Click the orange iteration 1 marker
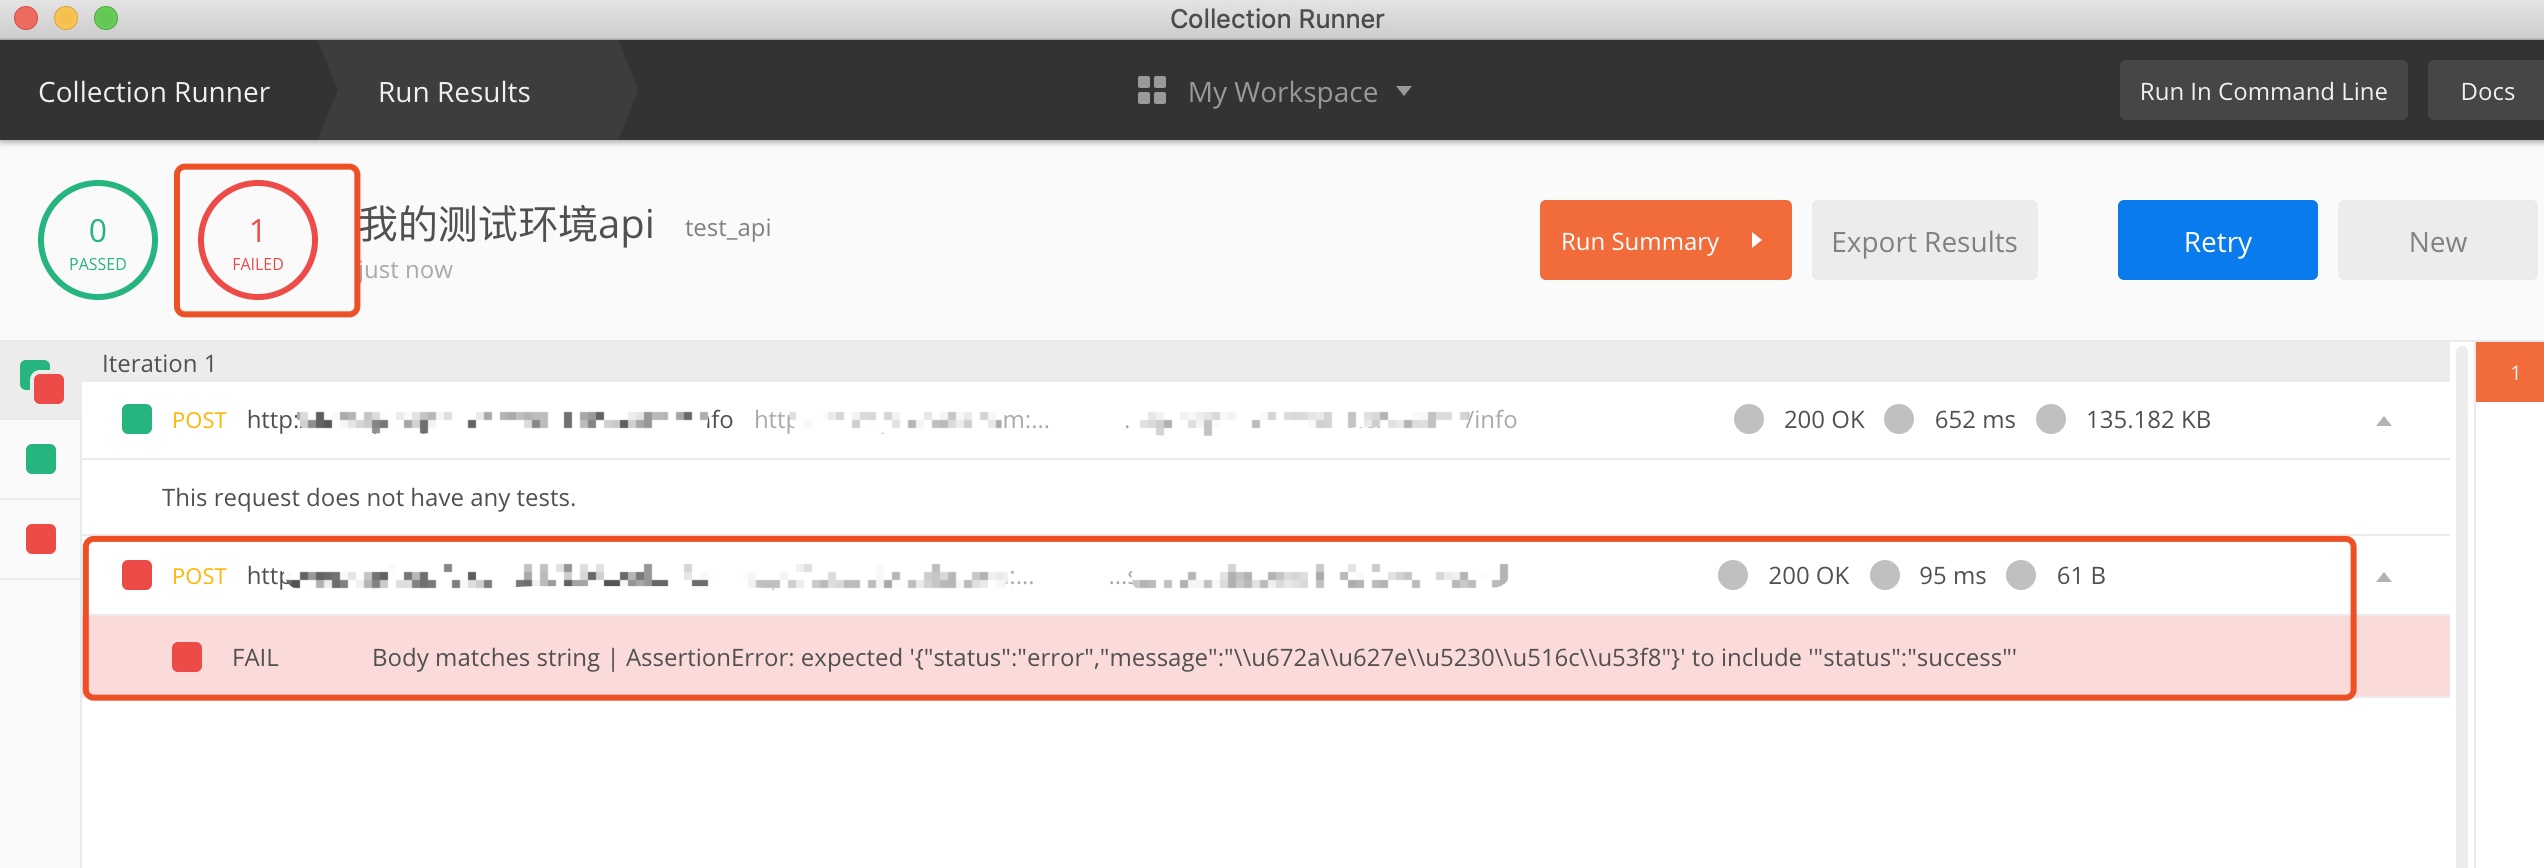 [2510, 372]
